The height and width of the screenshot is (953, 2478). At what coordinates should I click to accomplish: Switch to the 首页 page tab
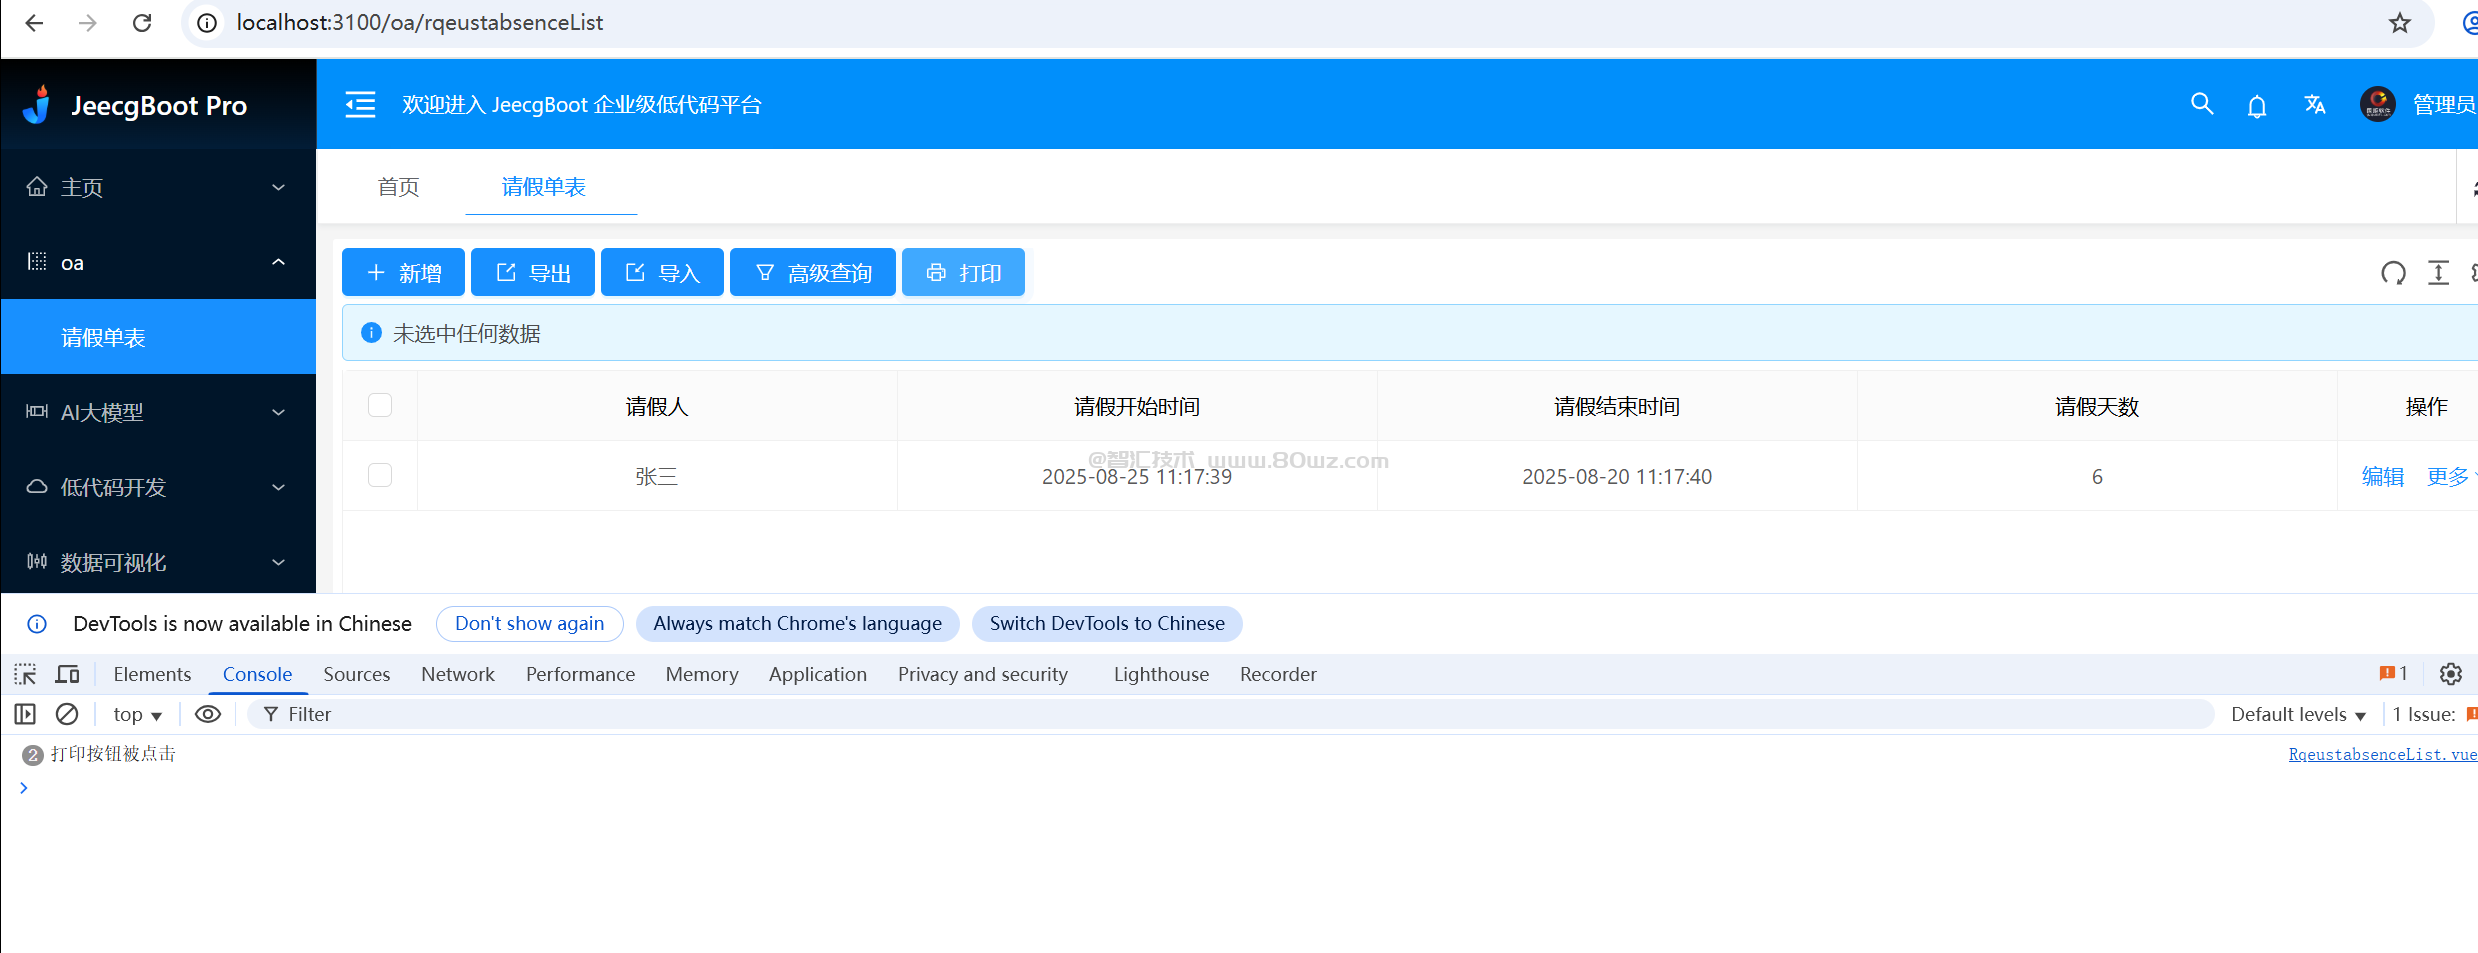pos(398,187)
